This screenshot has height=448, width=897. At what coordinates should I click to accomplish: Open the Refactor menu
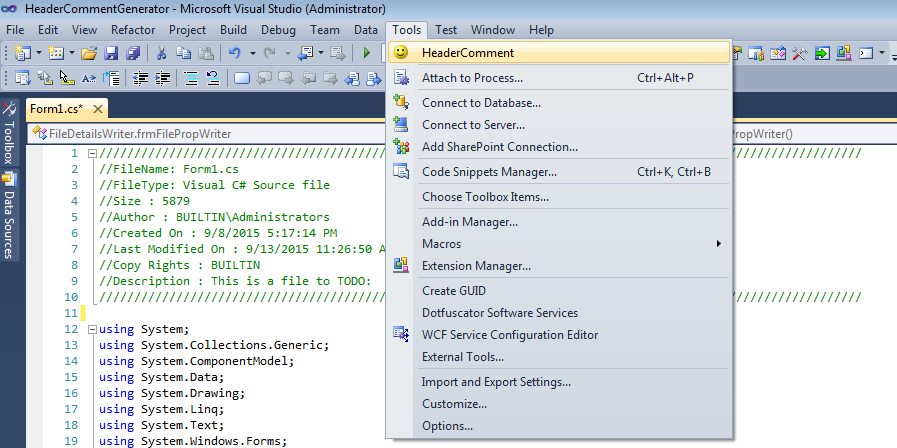[133, 30]
